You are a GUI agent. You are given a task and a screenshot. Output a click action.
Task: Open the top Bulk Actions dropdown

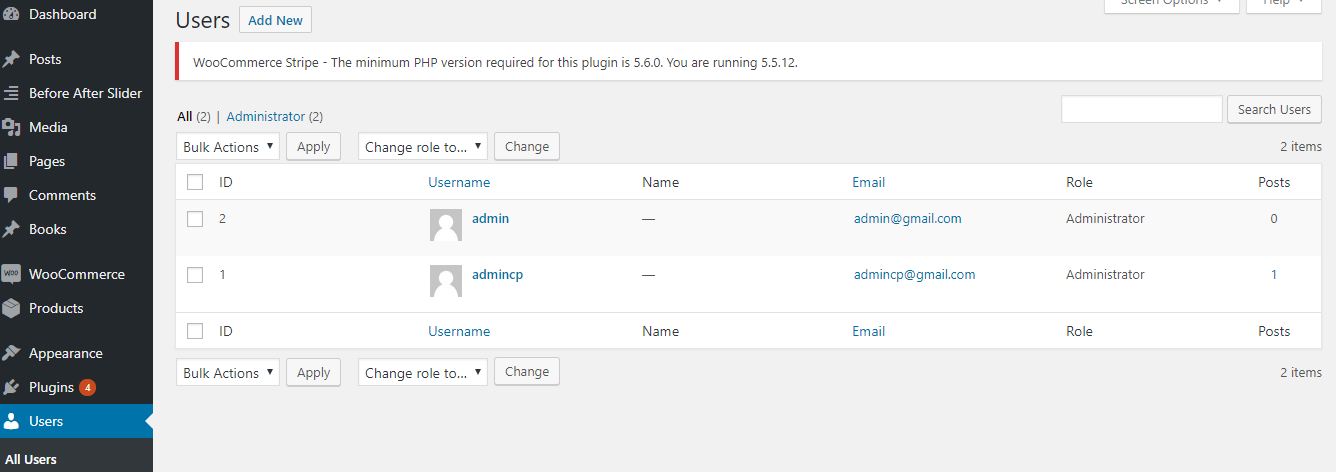click(229, 147)
